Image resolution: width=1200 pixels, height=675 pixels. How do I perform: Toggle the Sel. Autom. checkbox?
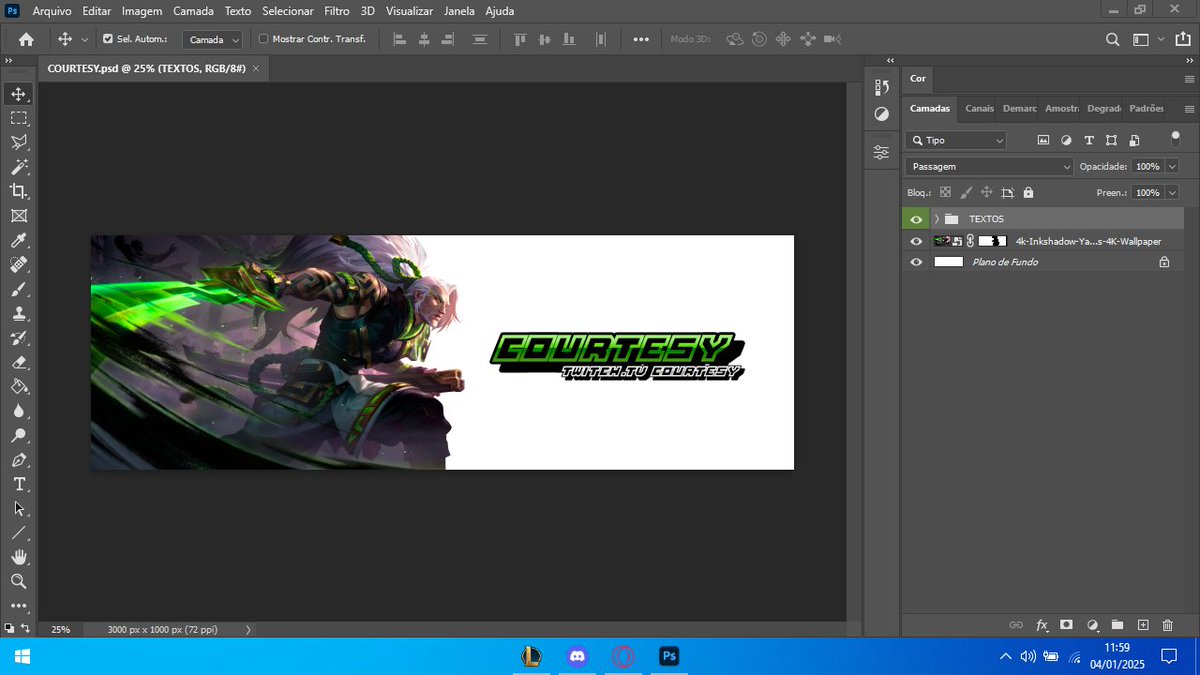(x=108, y=39)
